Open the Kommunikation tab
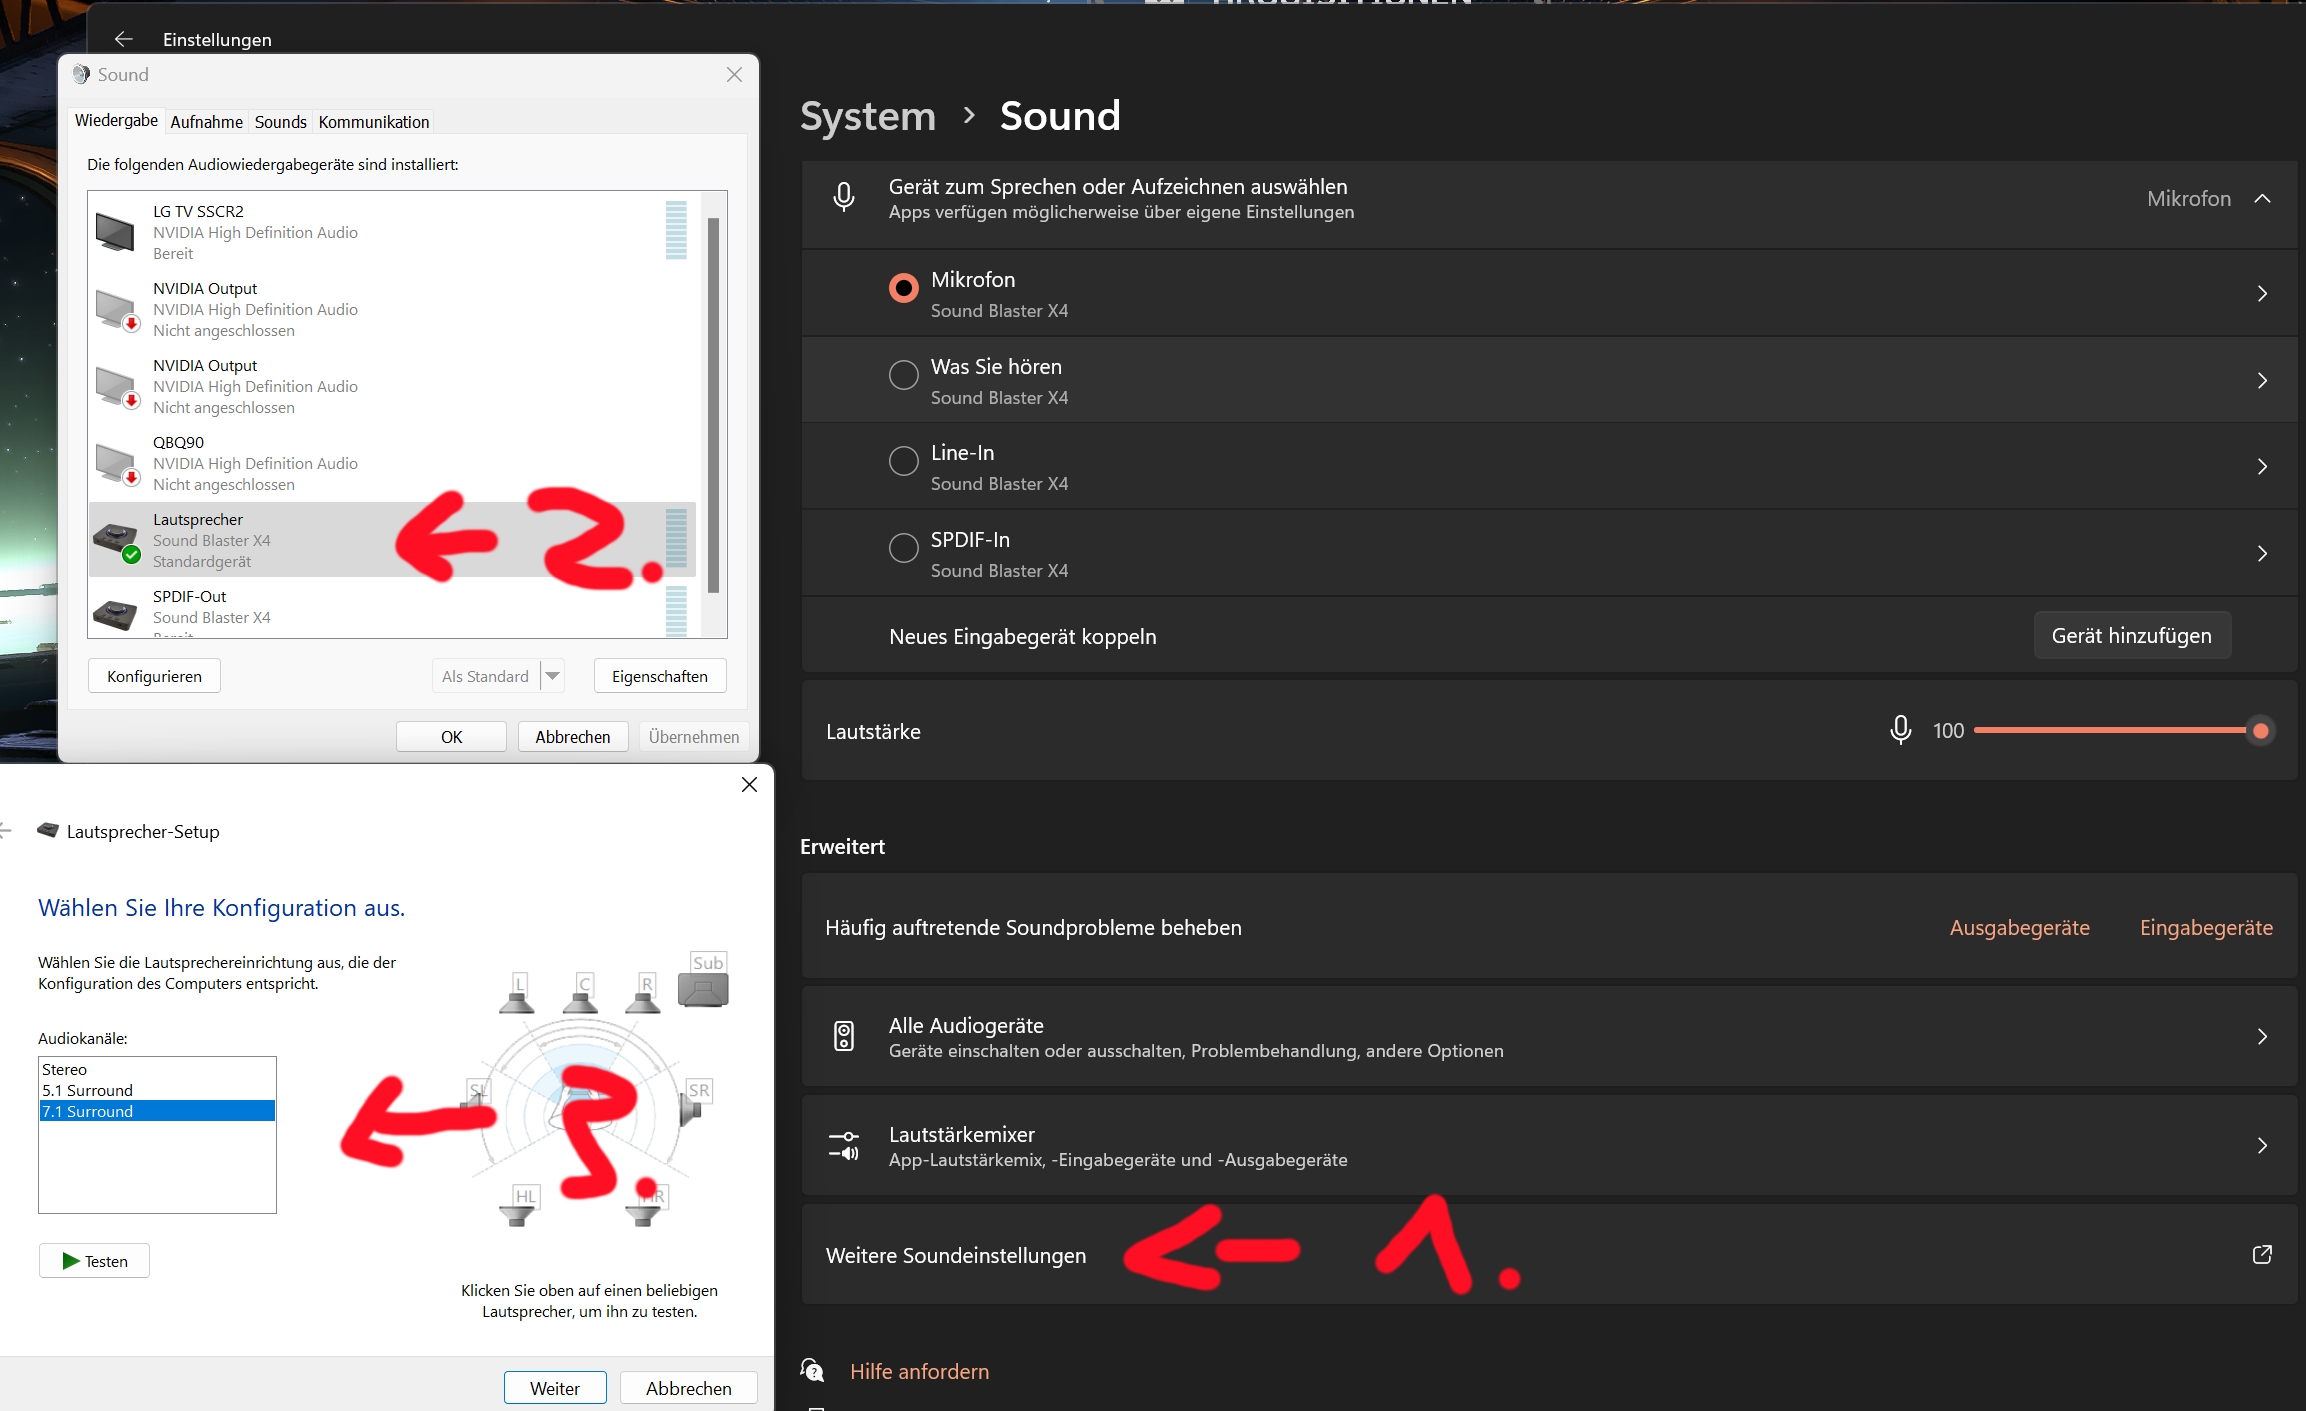This screenshot has width=2306, height=1411. click(373, 122)
